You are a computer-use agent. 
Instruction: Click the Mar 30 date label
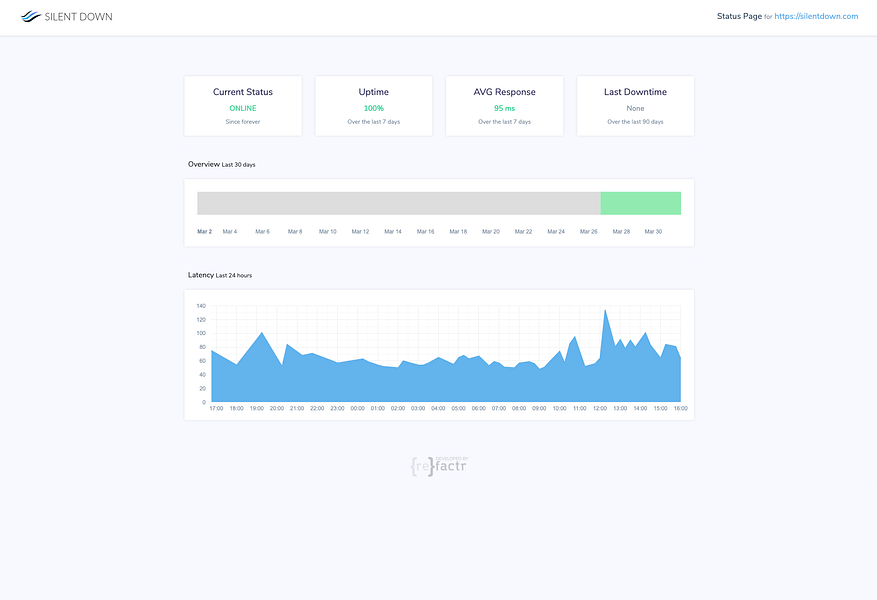(x=653, y=232)
